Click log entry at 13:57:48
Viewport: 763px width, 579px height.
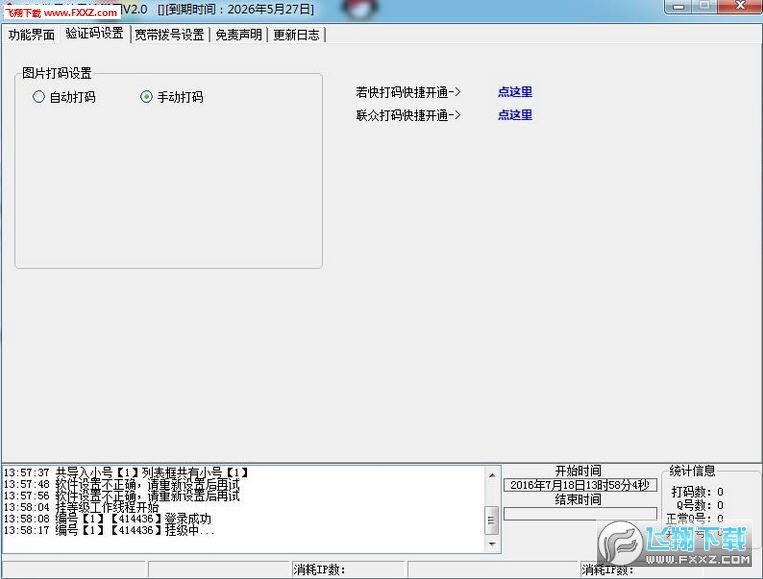pyautogui.click(x=122, y=484)
